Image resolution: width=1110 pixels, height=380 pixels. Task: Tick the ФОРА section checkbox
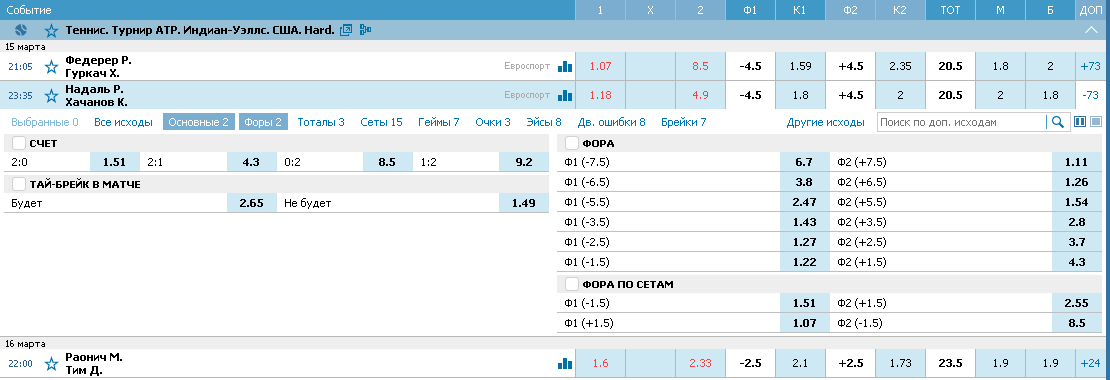572,143
